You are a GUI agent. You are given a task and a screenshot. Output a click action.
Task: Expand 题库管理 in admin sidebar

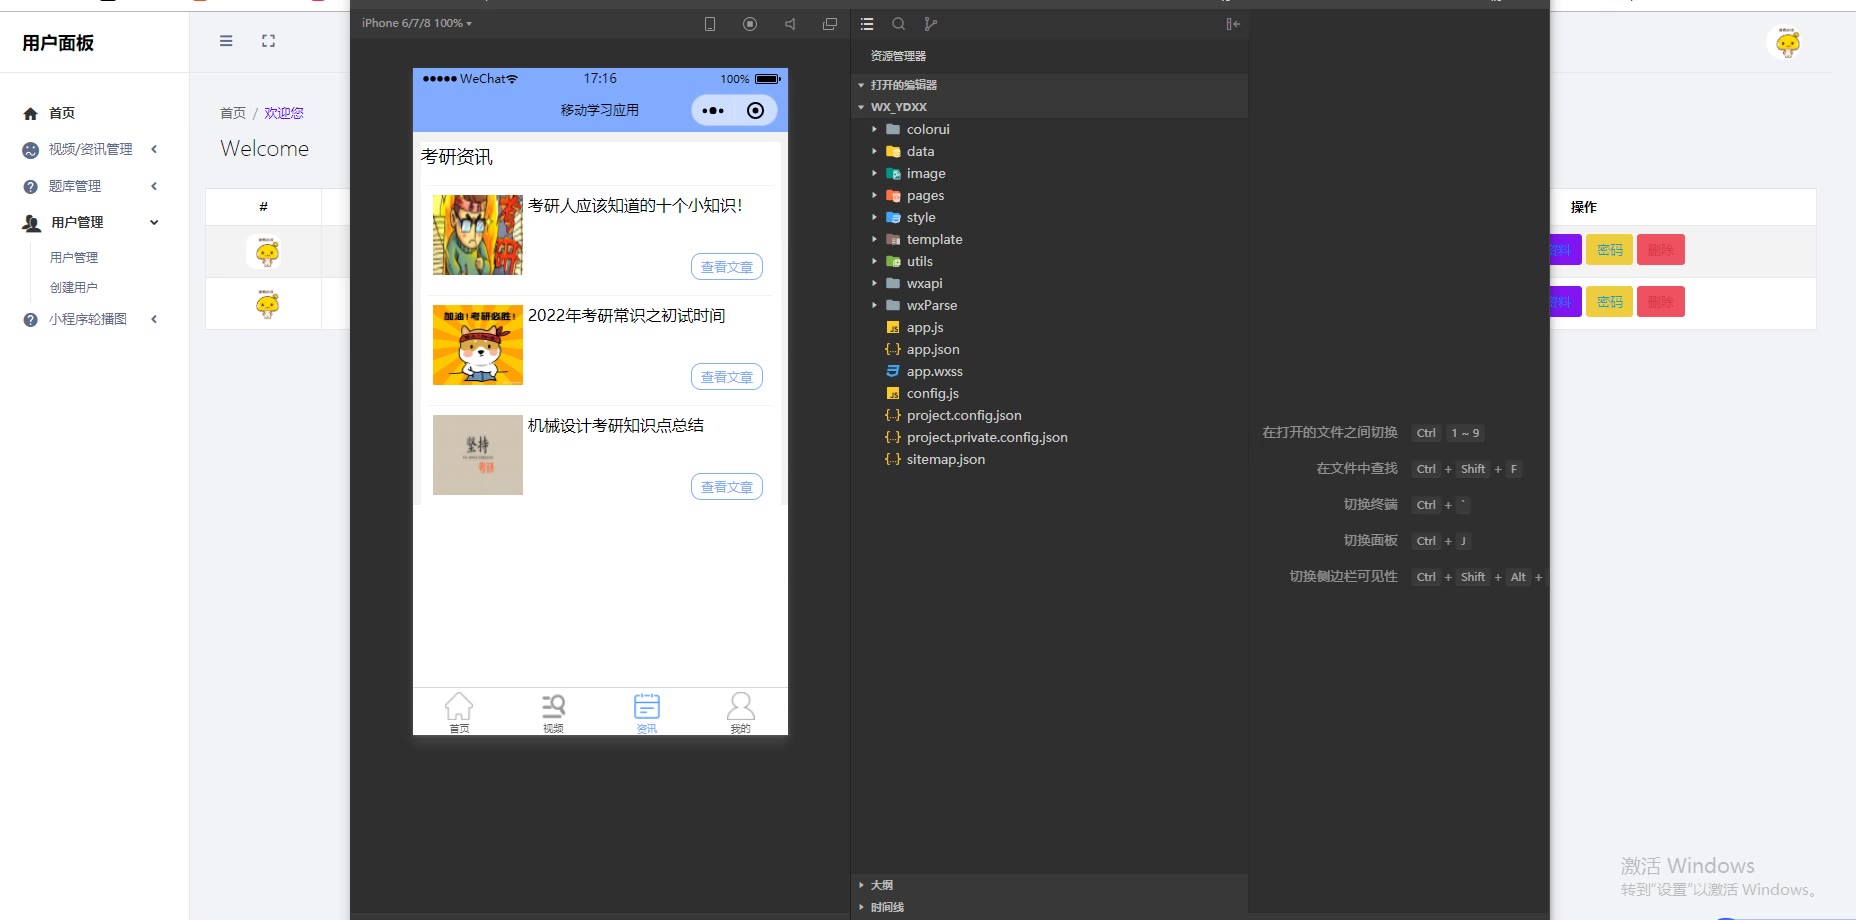click(90, 186)
